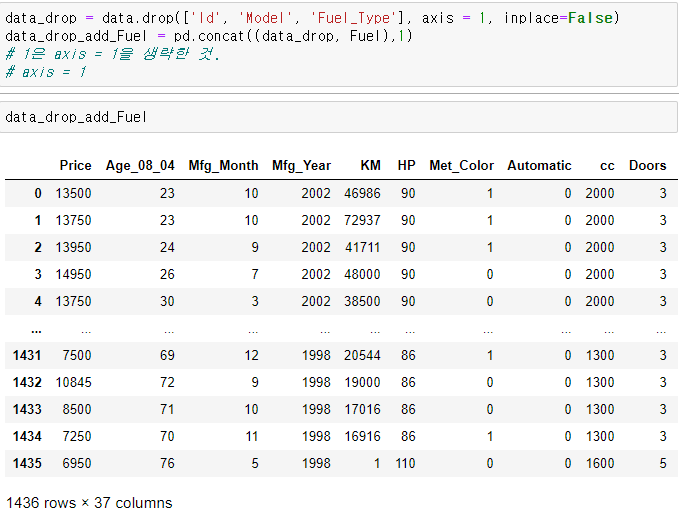
Task: Click the KM value 46986
Action: [362, 193]
